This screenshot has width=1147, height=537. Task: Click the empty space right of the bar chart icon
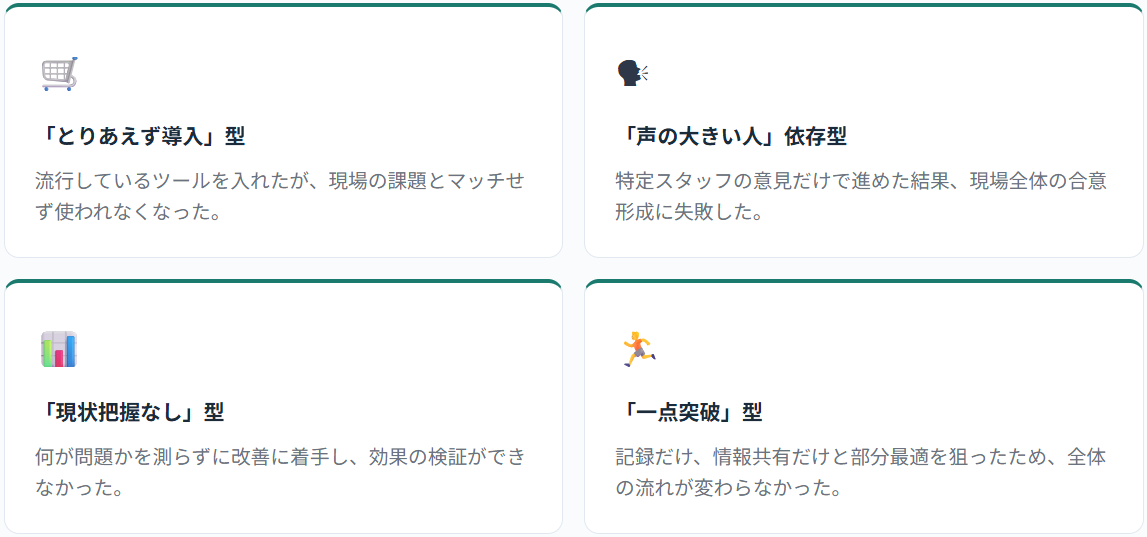click(300, 349)
